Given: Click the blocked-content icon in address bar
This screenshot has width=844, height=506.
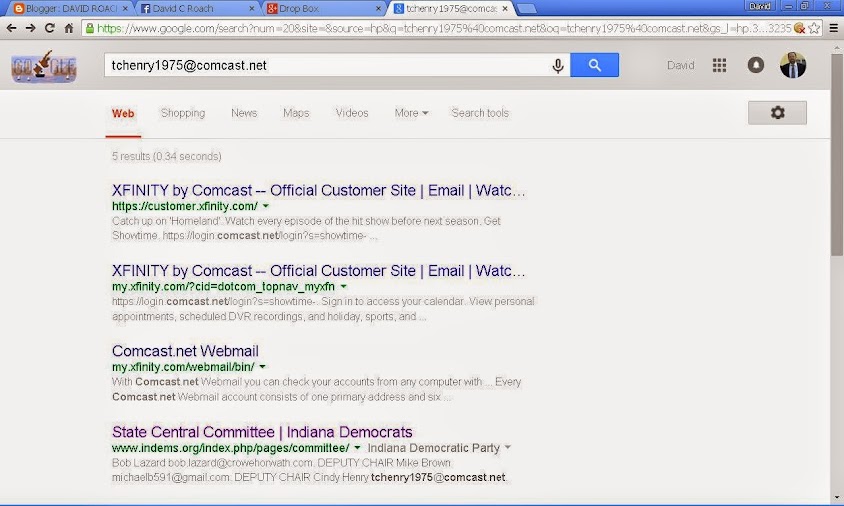Looking at the screenshot, I should pyautogui.click(x=799, y=28).
